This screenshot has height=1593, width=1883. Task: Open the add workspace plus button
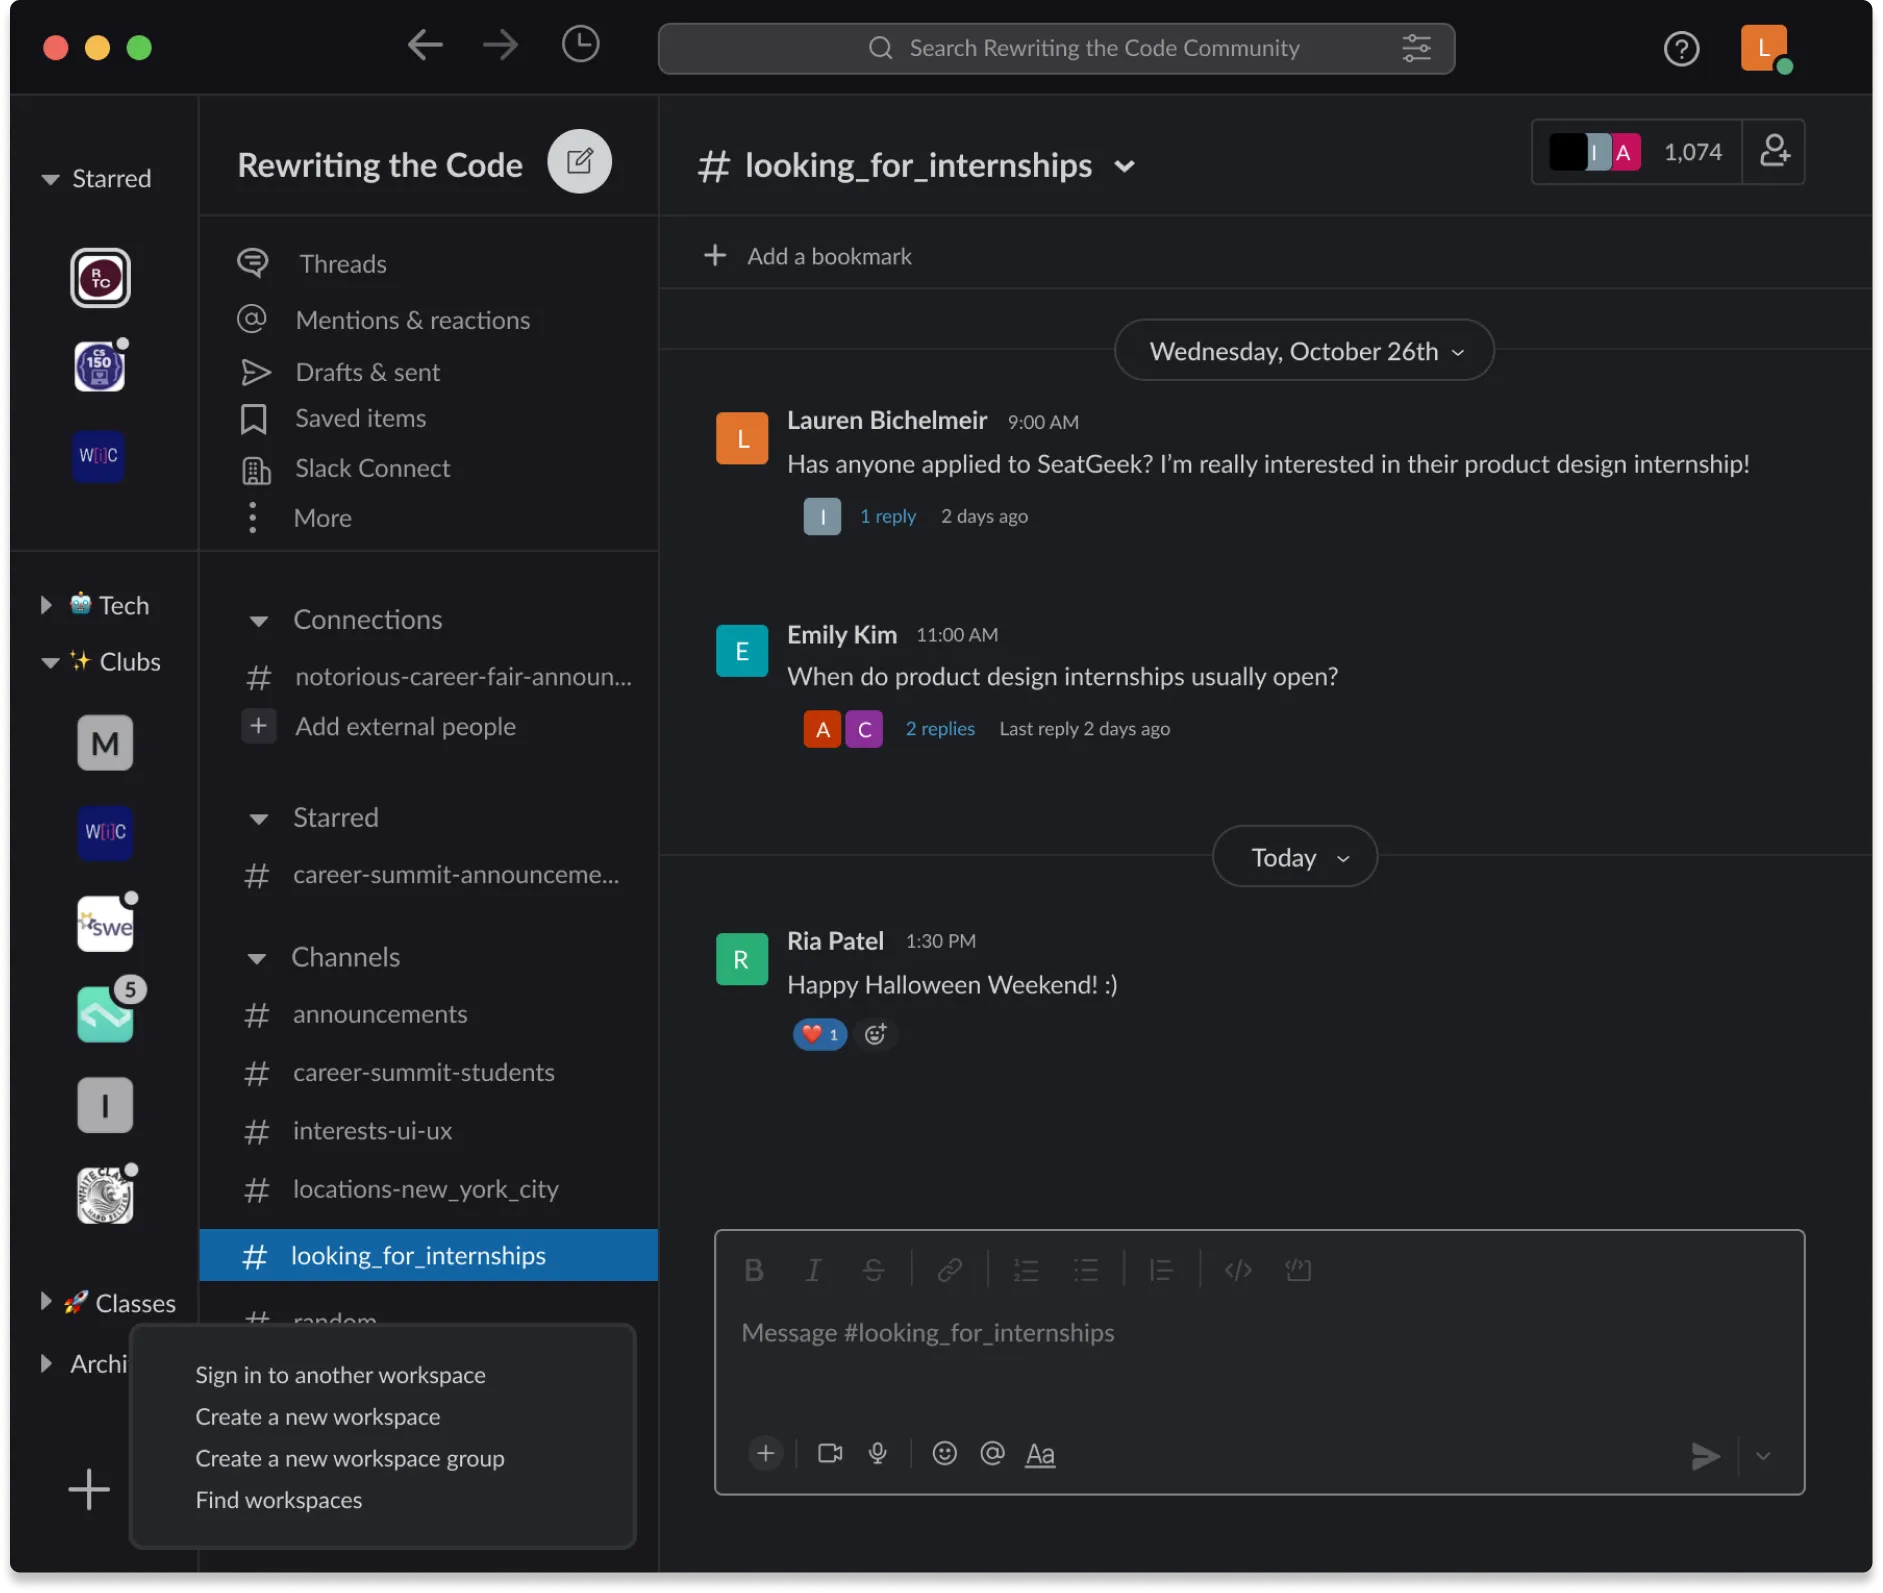pos(89,1489)
